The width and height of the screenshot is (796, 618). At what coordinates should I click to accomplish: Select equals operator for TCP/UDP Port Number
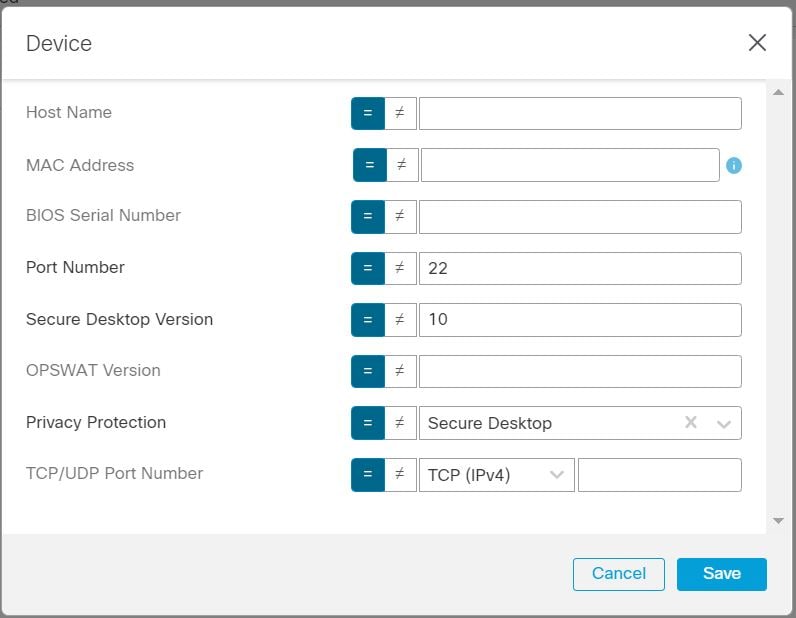pyautogui.click(x=368, y=475)
